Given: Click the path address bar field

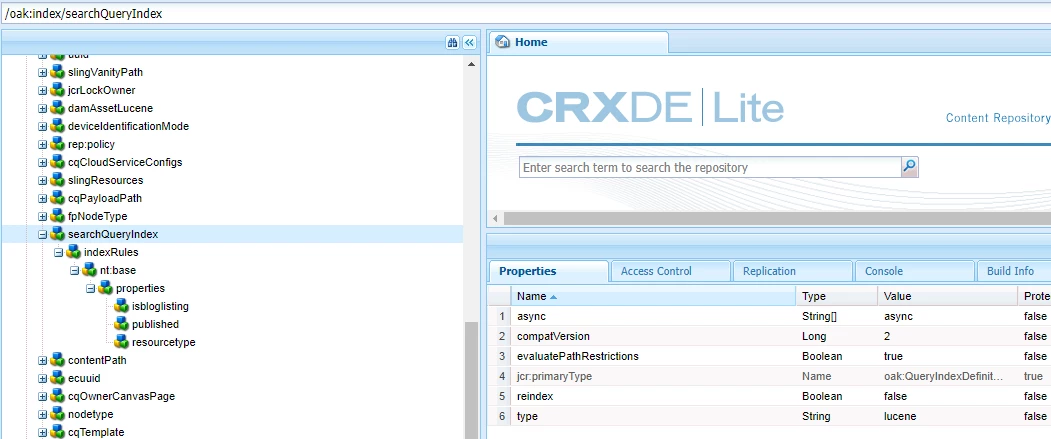Looking at the screenshot, I should (526, 13).
